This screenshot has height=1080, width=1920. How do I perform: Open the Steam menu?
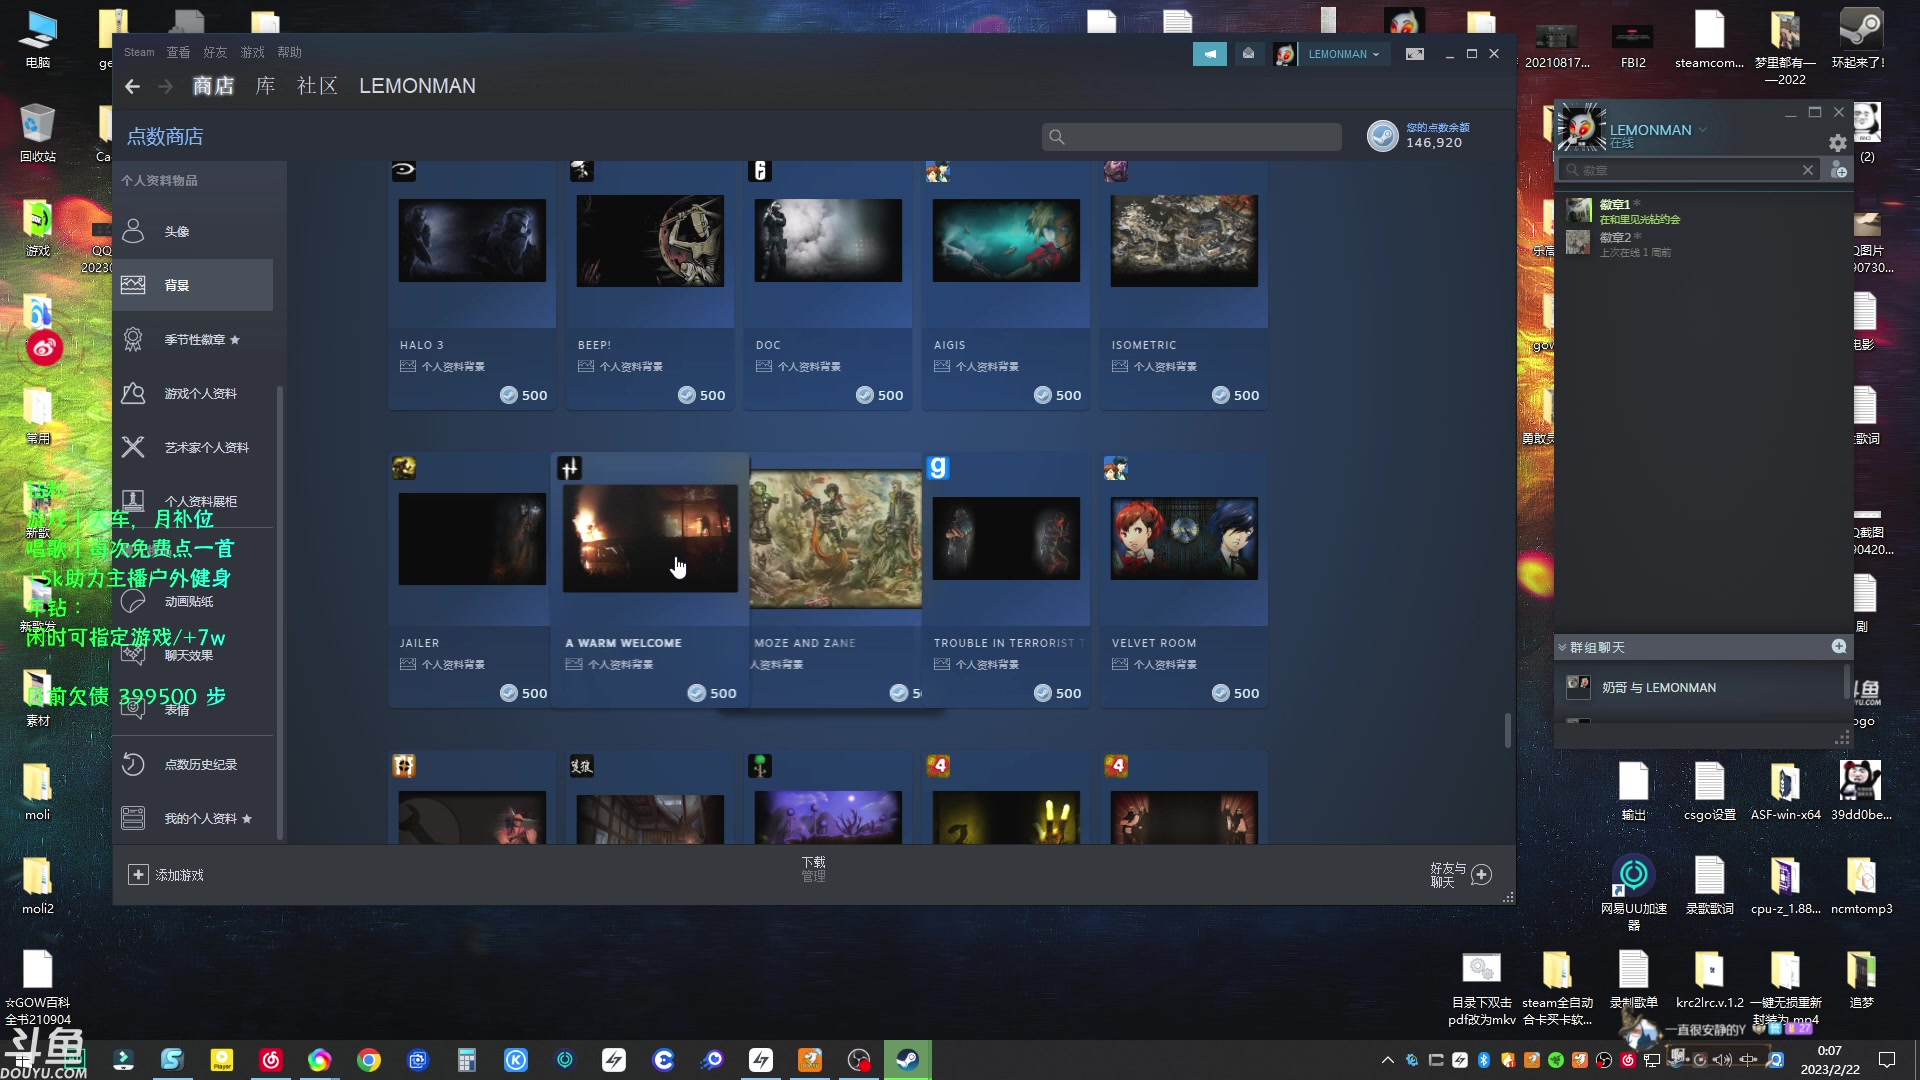click(139, 52)
